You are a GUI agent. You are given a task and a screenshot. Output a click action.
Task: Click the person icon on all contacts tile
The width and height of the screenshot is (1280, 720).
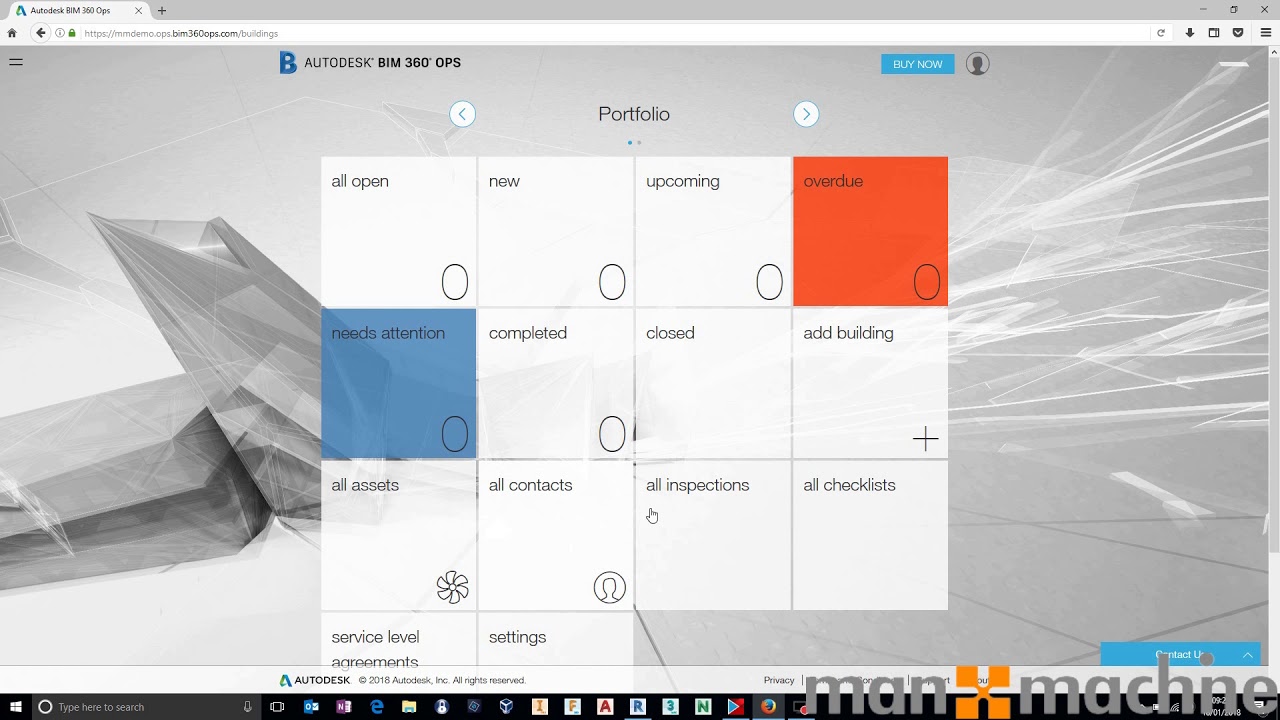point(610,587)
